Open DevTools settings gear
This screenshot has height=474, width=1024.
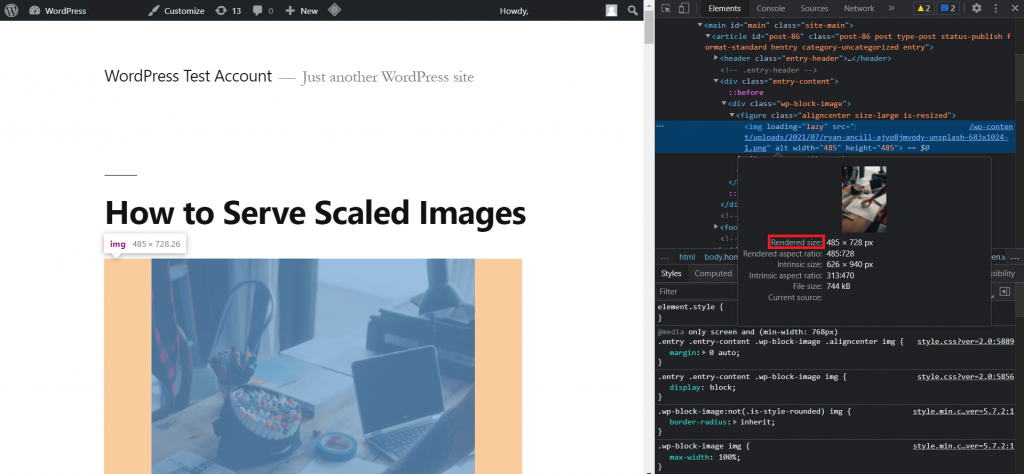pyautogui.click(x=977, y=8)
